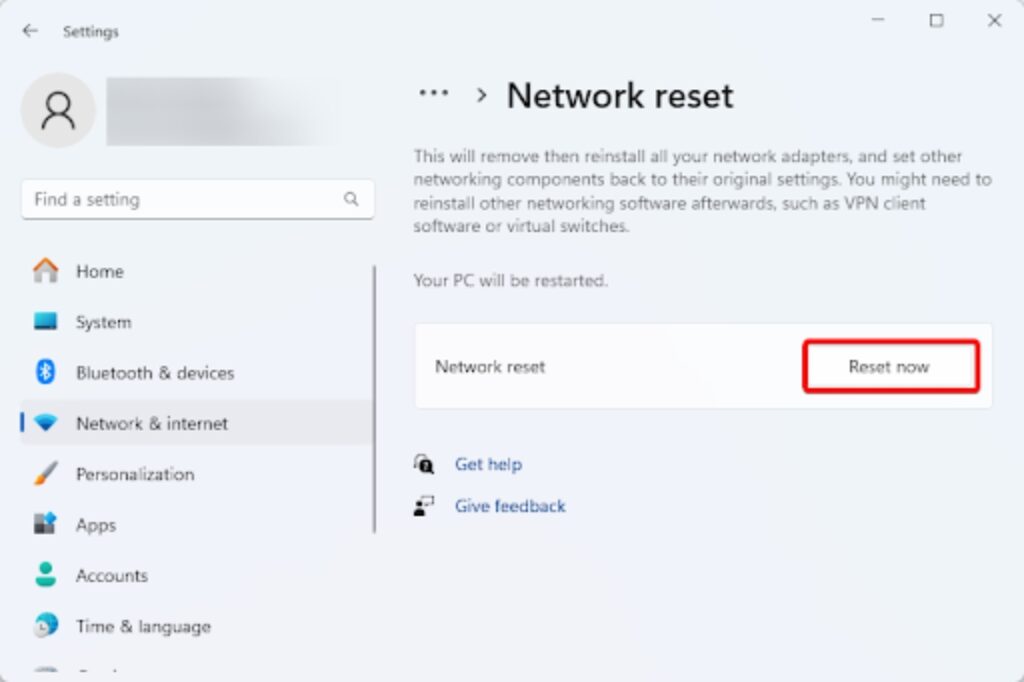Click the back arrow in Settings header
The image size is (1024, 682).
pos(30,31)
